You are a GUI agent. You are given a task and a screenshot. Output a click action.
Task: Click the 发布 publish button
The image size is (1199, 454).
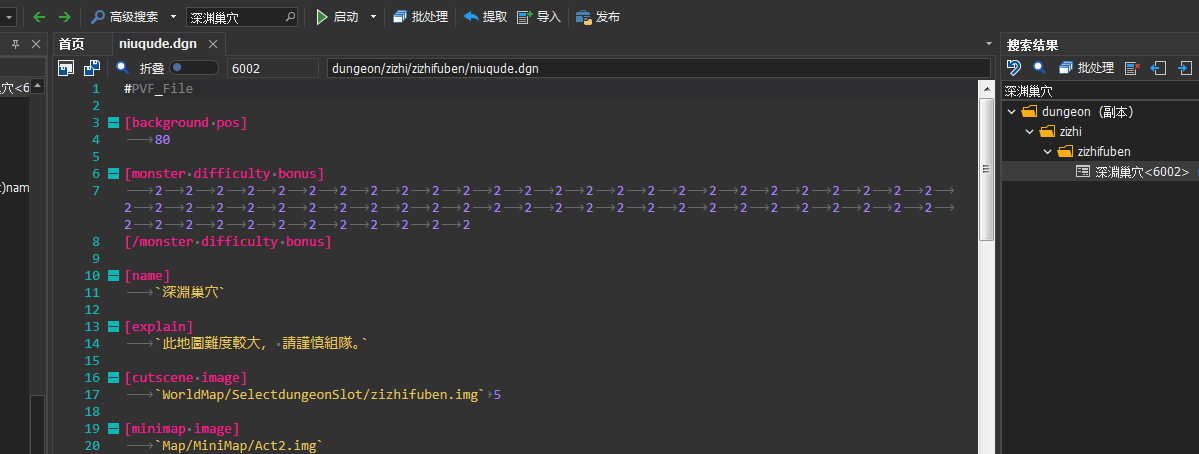coord(598,17)
